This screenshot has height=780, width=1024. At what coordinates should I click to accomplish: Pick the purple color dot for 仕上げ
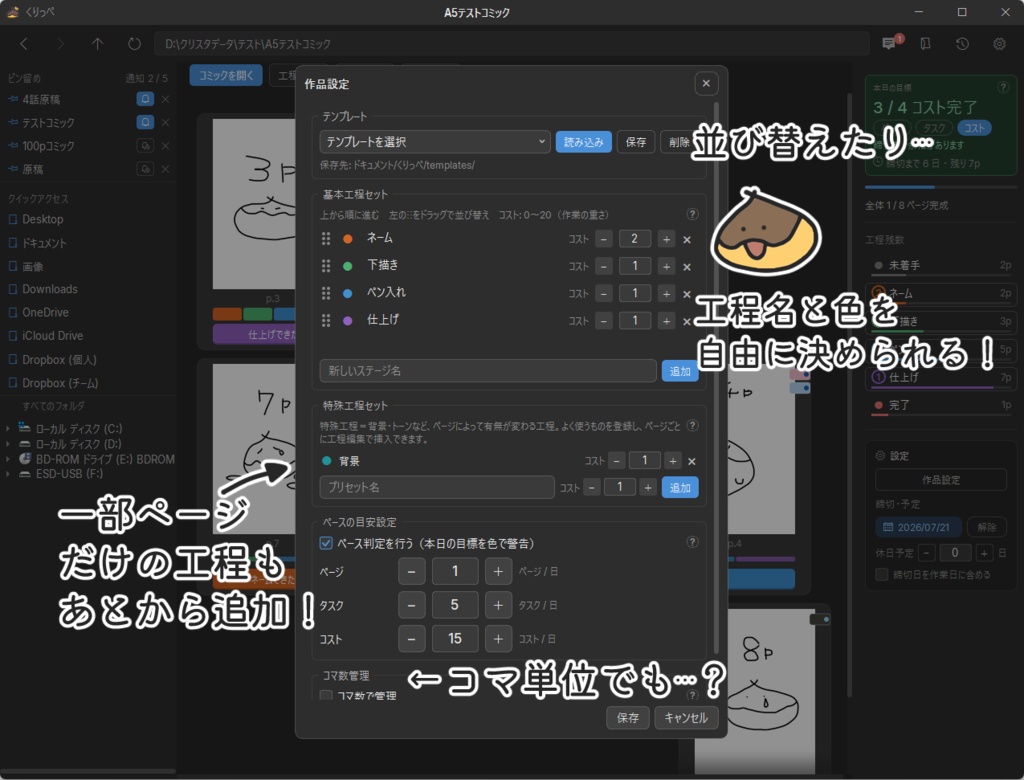[348, 321]
